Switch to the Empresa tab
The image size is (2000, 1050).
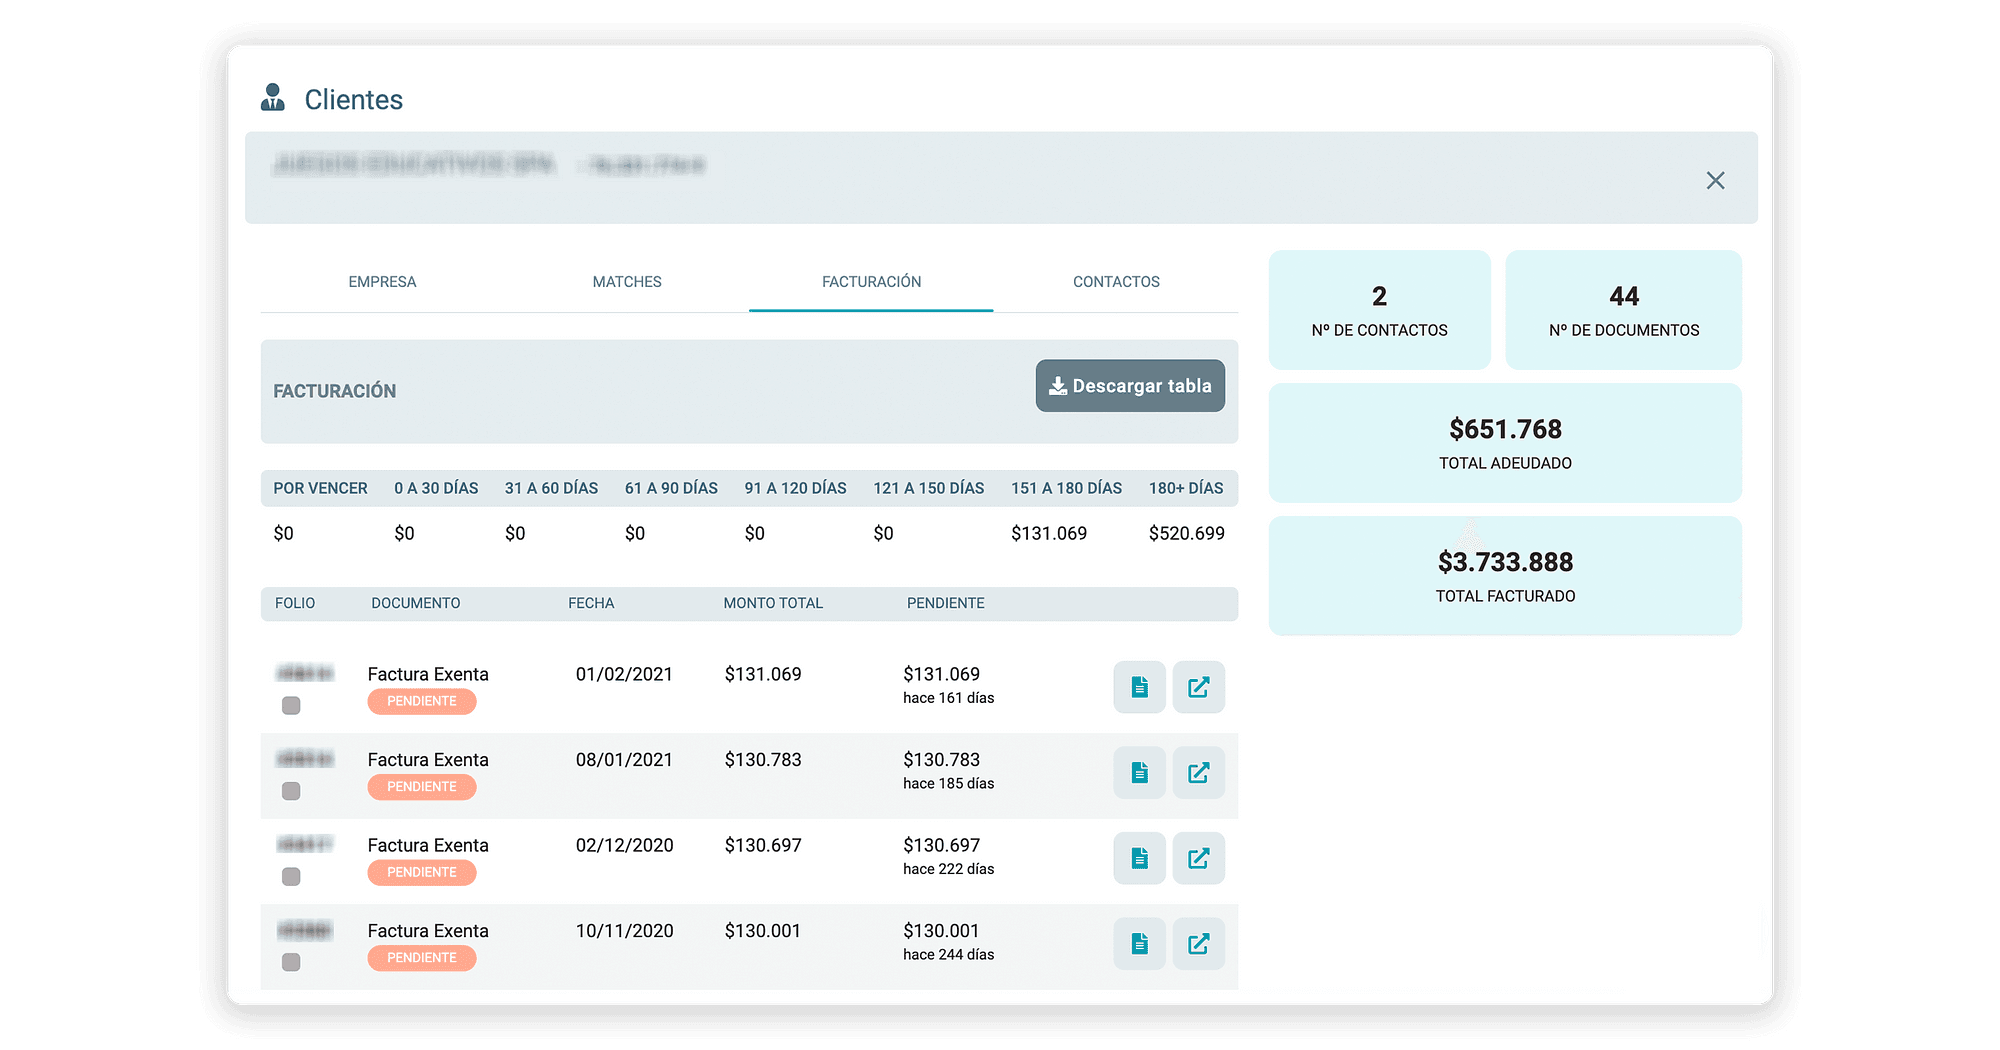point(382,282)
